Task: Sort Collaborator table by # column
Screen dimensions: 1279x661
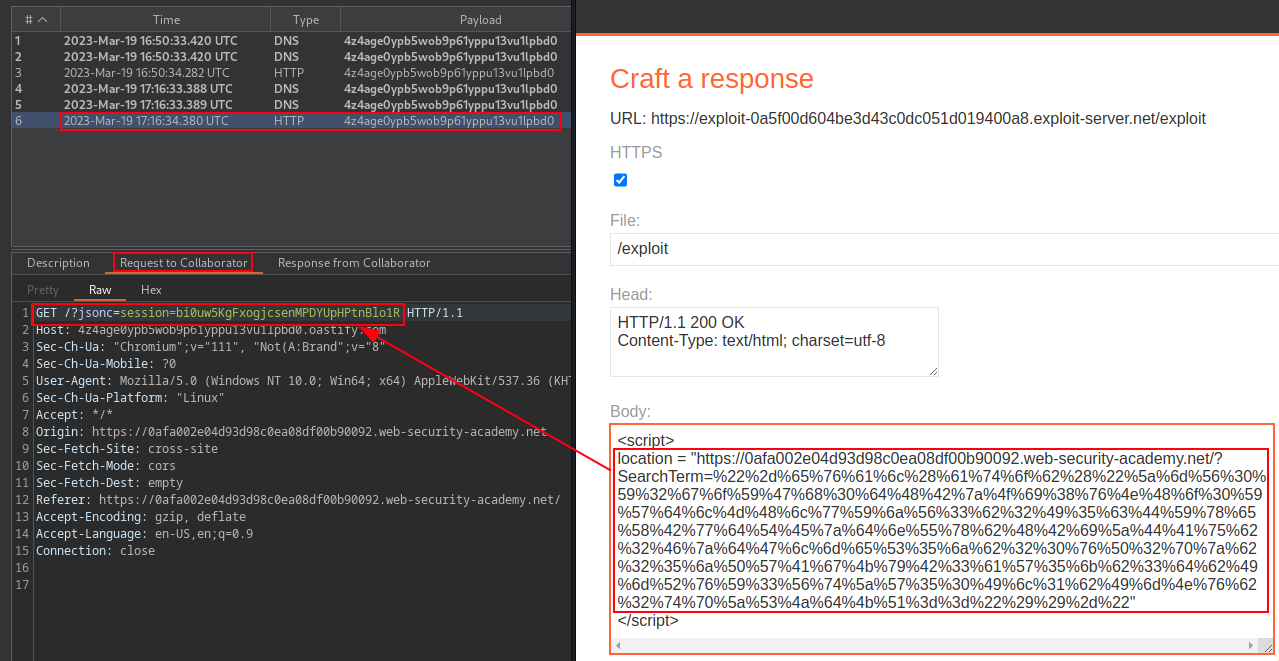Action: click(35, 19)
